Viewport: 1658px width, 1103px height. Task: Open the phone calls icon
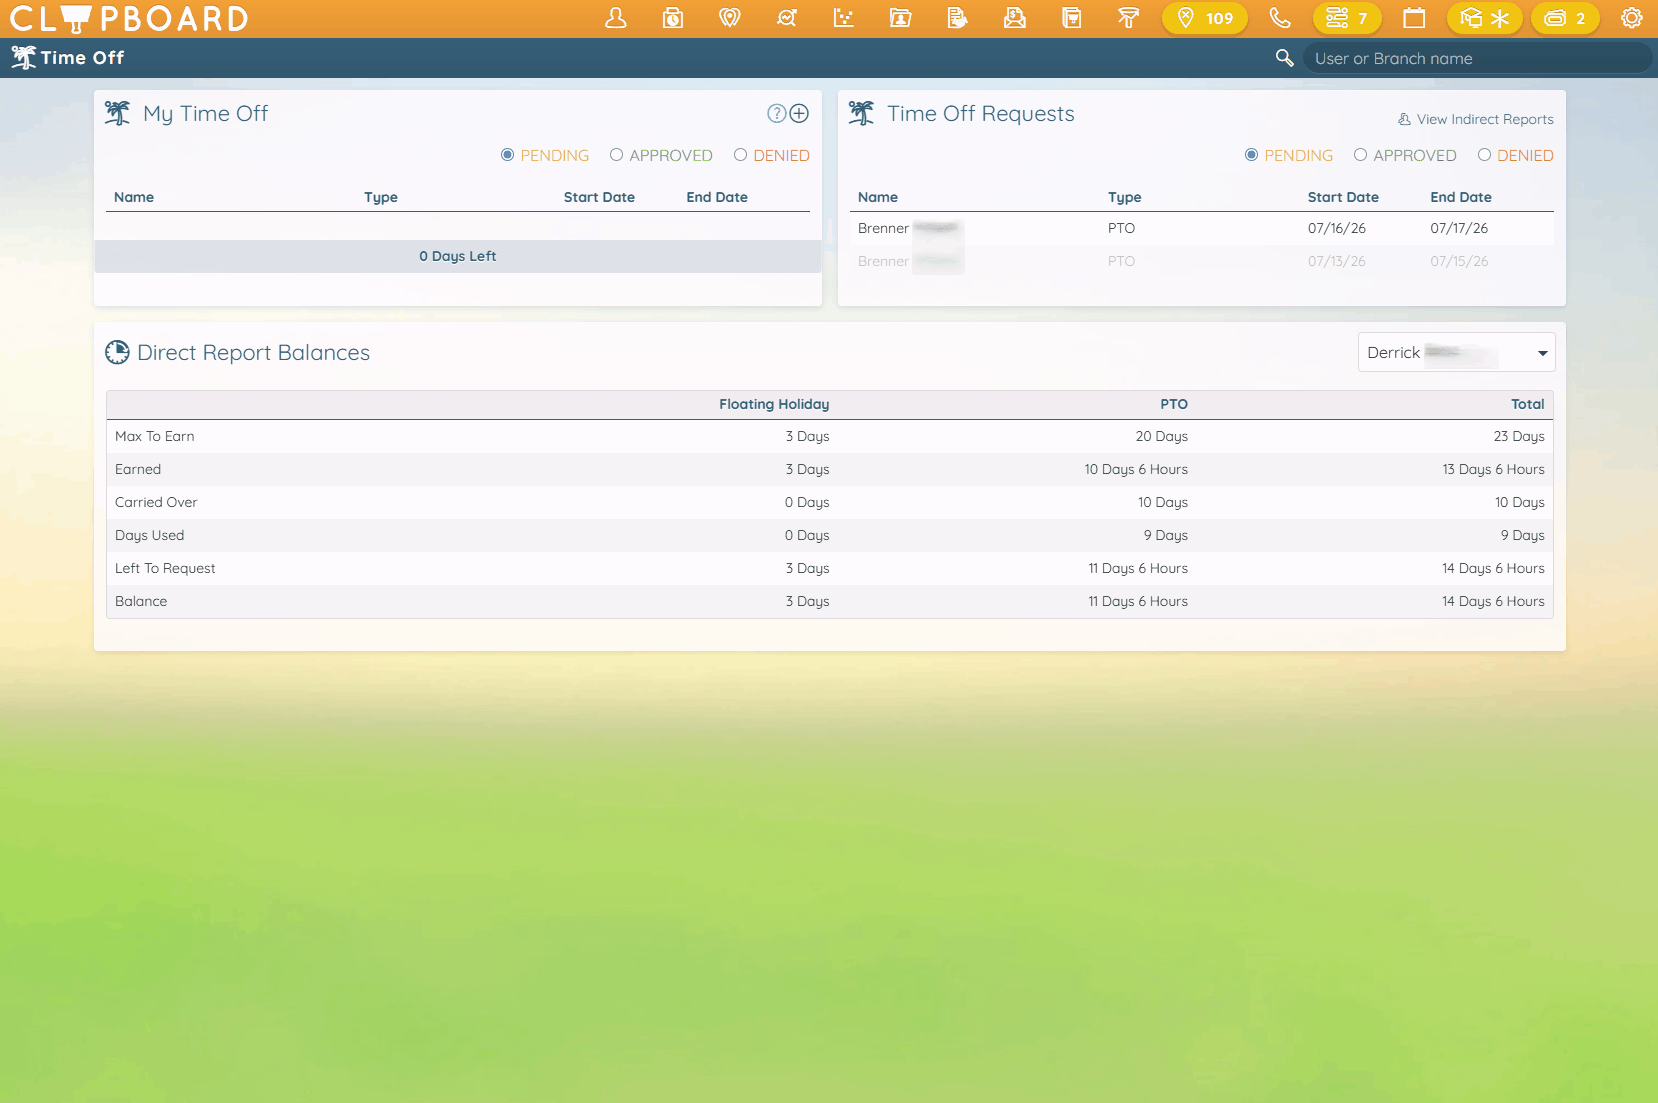[1280, 18]
